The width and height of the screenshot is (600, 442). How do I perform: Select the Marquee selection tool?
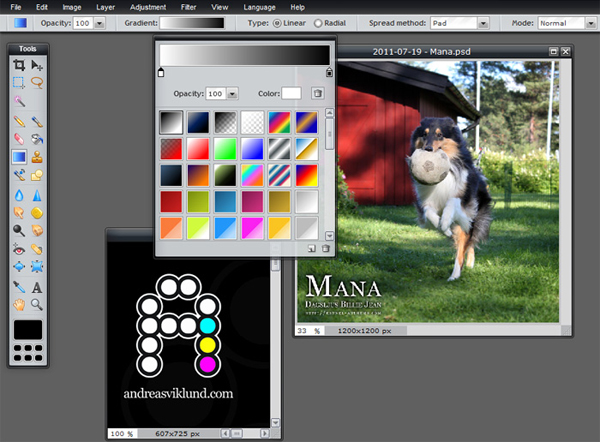(19, 83)
